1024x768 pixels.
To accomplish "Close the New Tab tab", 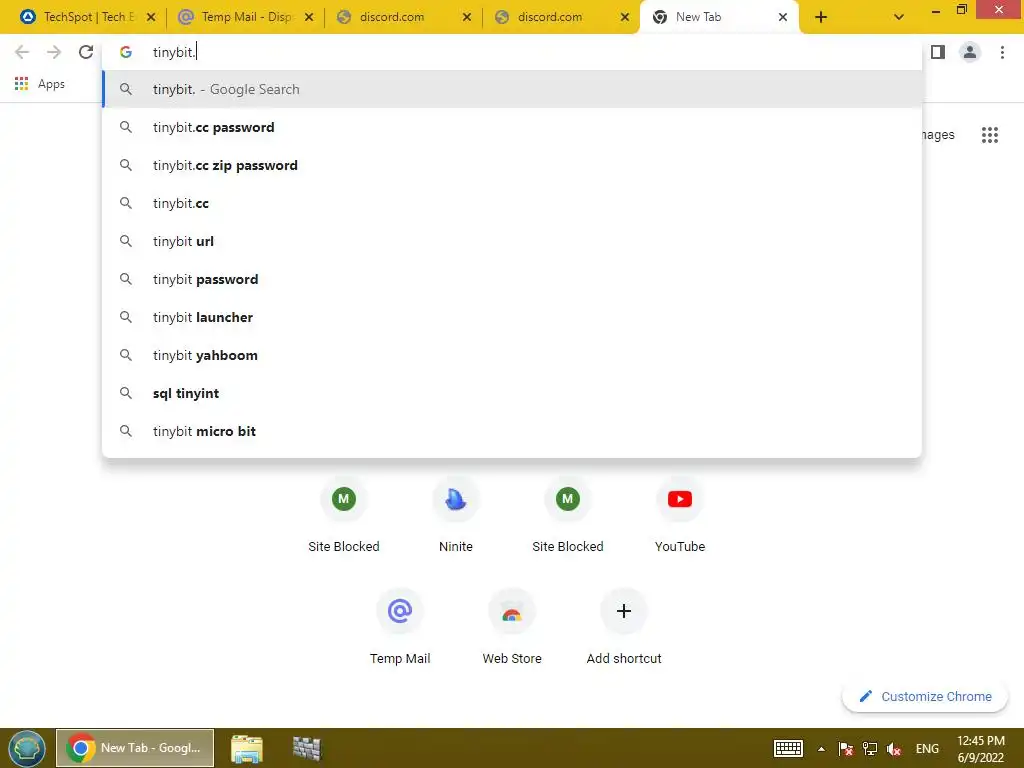I will tap(782, 17).
